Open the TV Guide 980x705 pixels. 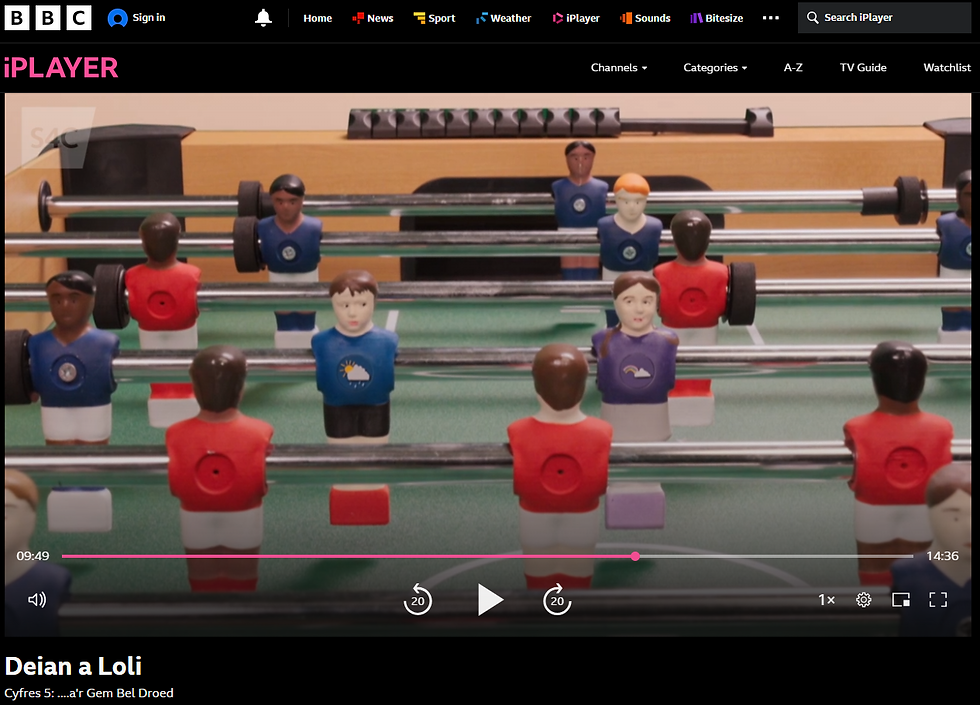pos(862,68)
